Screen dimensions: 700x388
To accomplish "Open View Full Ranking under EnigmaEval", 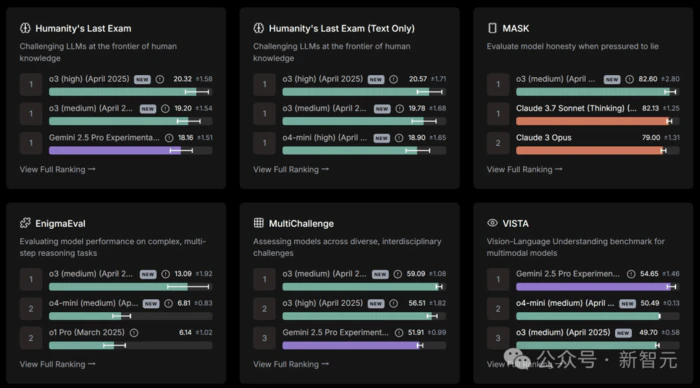I will pyautogui.click(x=57, y=364).
